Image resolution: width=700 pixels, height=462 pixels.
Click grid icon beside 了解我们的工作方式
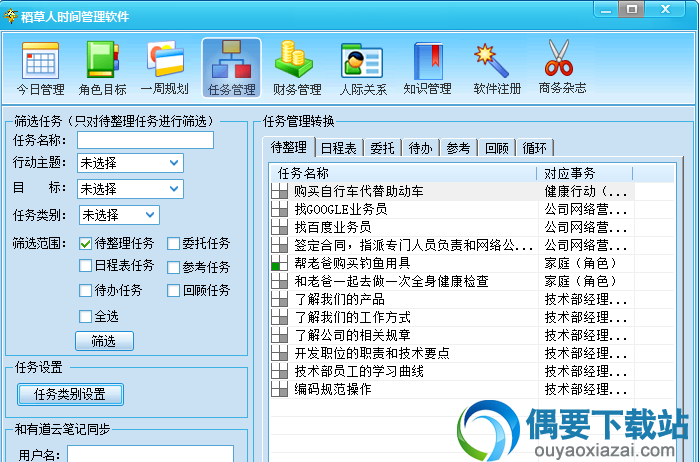tap(279, 317)
